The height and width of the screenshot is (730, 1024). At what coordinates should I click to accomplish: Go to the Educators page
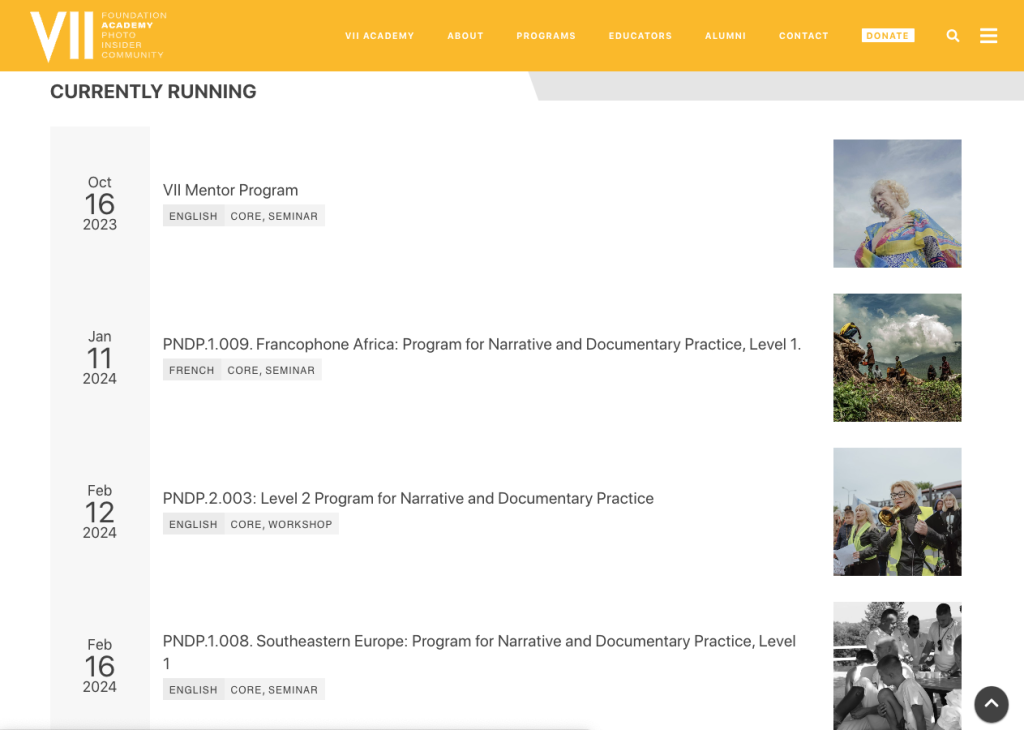[640, 36]
